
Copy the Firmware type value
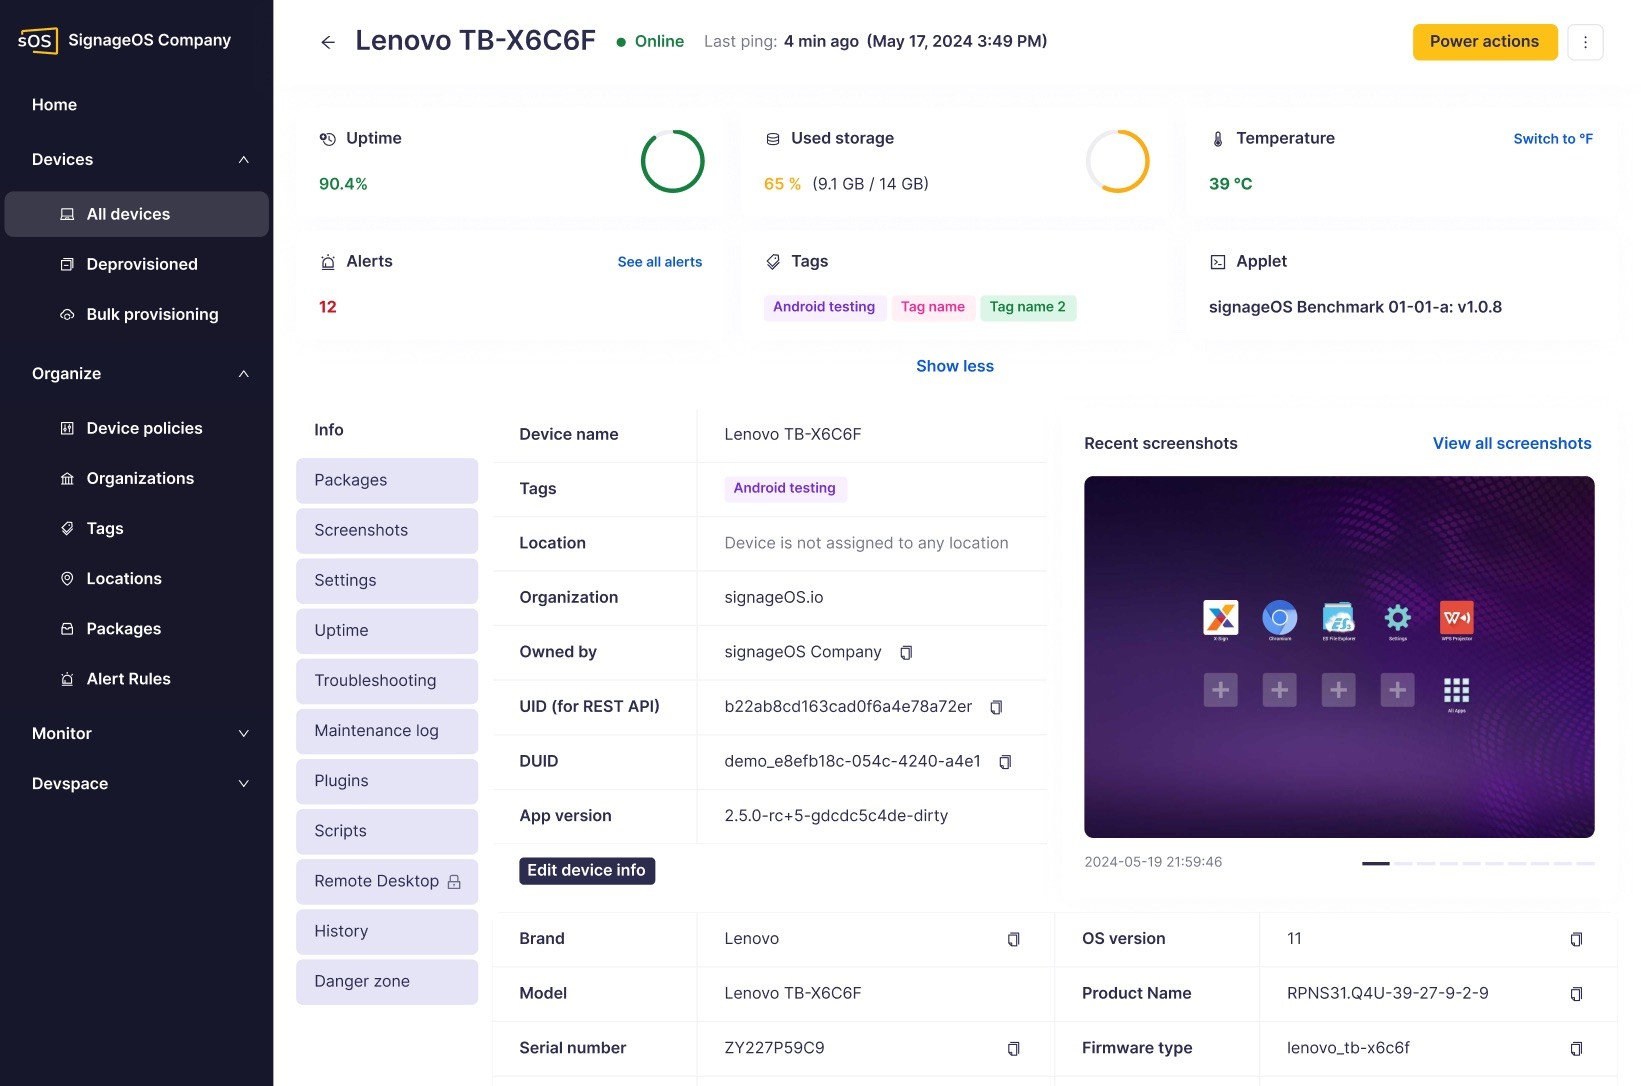click(1576, 1049)
